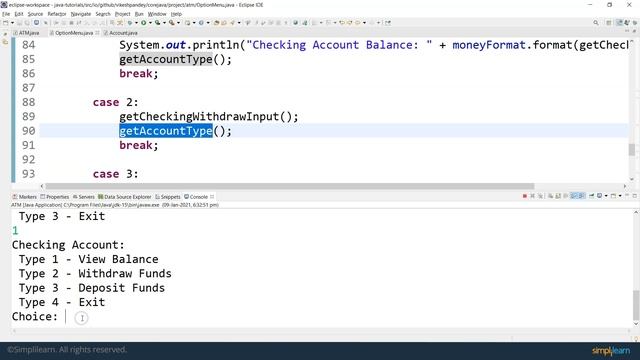Image resolution: width=640 pixels, height=360 pixels.
Task: Open the Navigate menu
Action: (x=81, y=14)
